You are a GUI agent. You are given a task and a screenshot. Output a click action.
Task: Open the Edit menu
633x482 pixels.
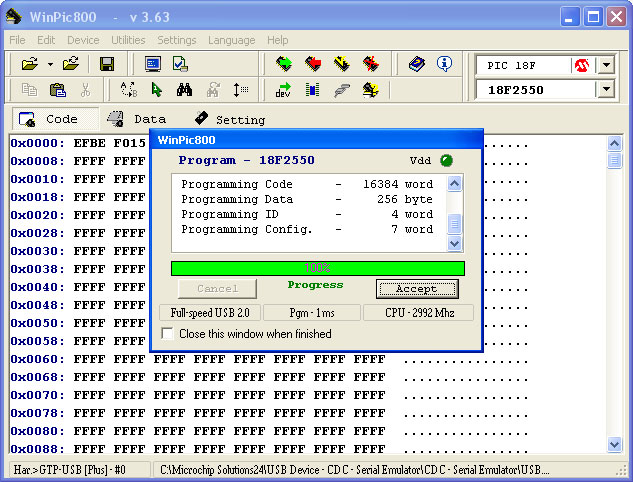(x=46, y=40)
